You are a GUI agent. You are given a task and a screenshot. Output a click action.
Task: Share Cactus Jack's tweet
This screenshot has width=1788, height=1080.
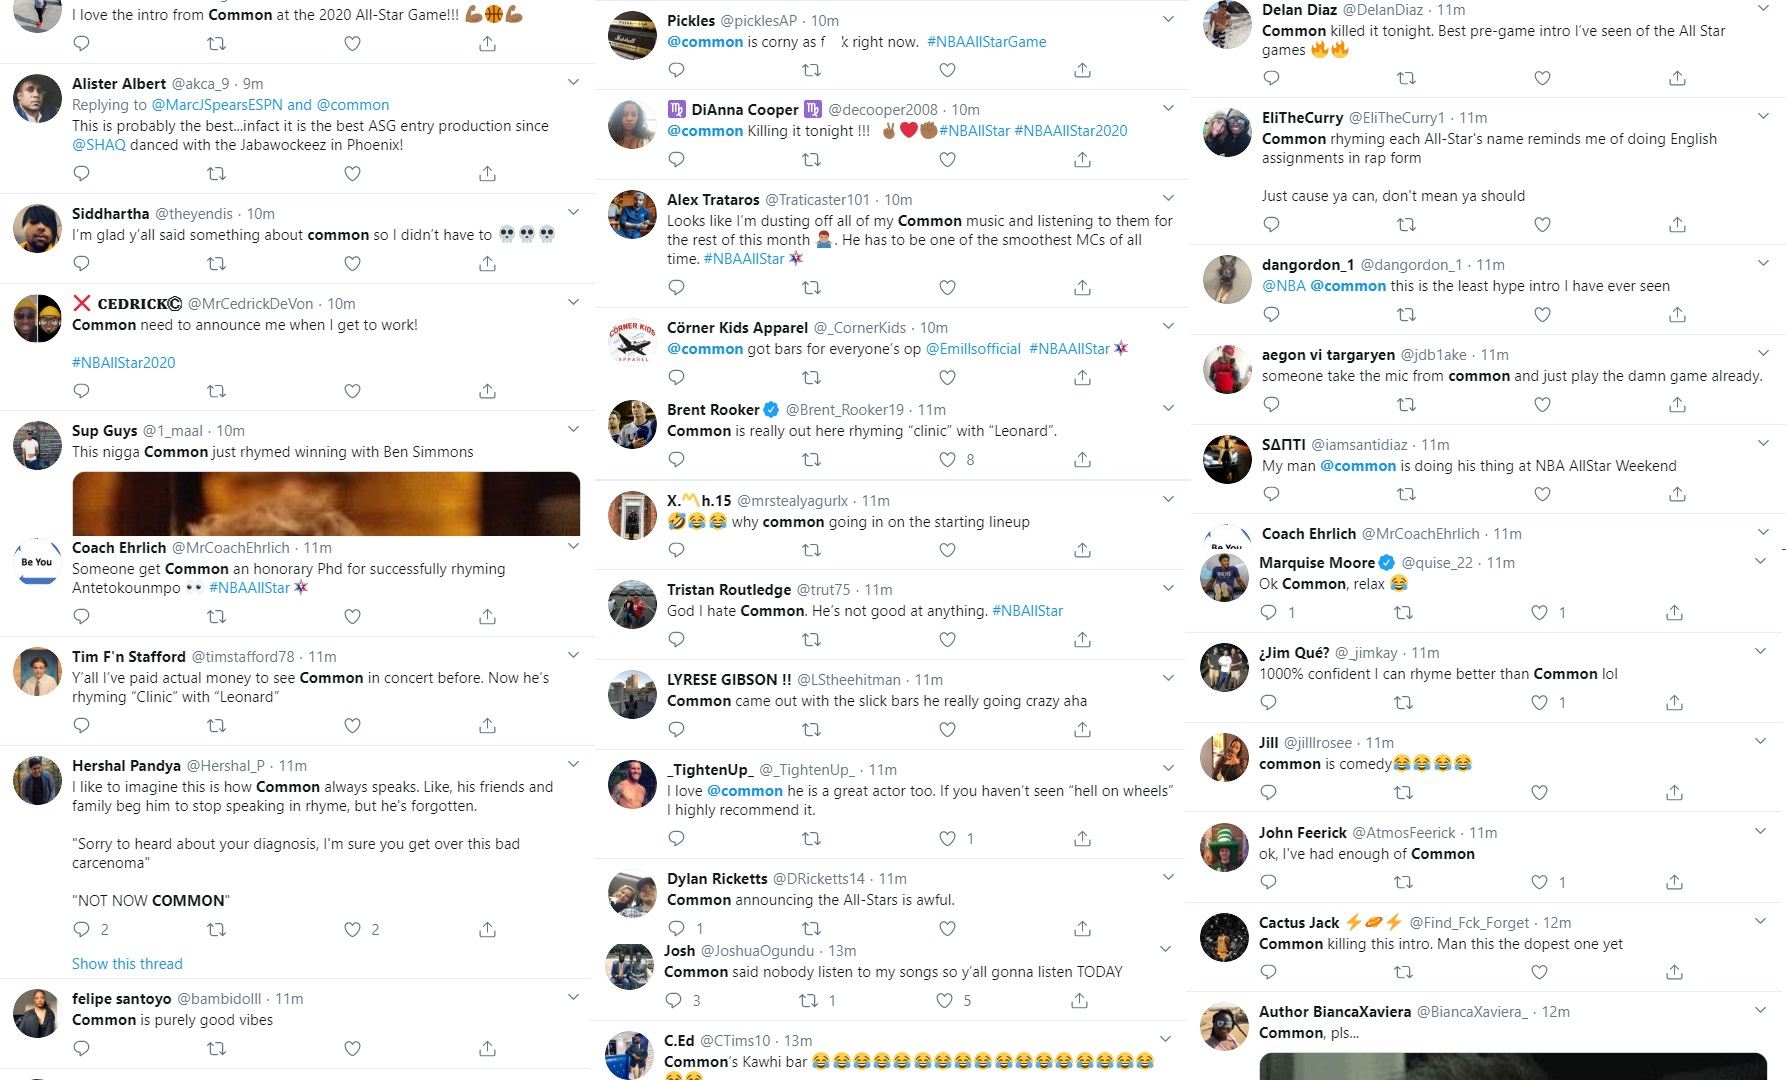pos(1674,972)
